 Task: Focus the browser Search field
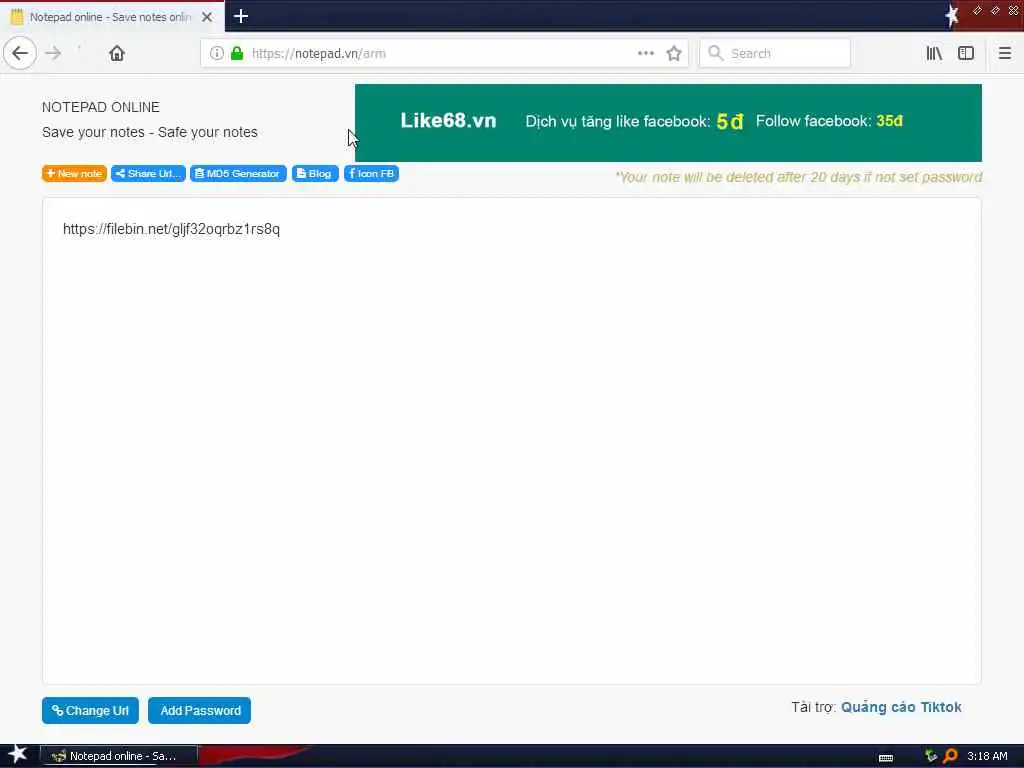coord(775,54)
